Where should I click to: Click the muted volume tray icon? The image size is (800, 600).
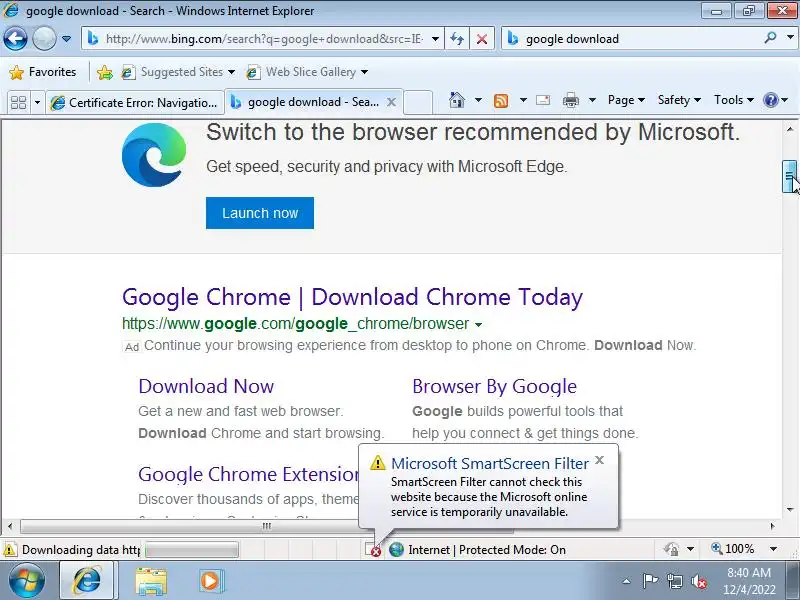coord(698,581)
